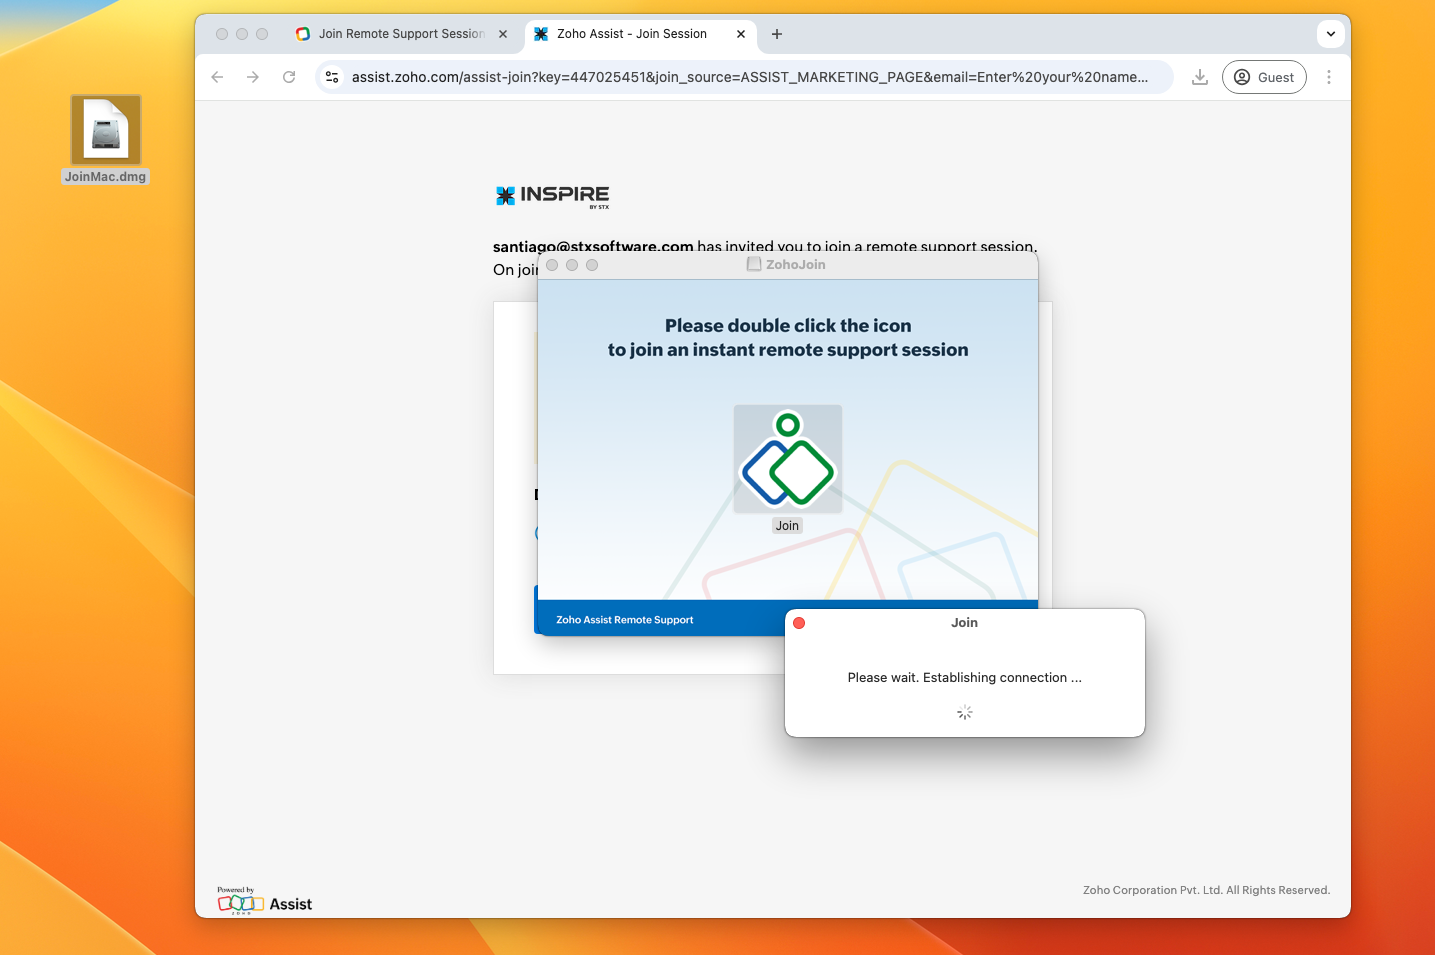1435x955 pixels.
Task: Open the Chrome three-dot menu
Action: coord(1329,77)
